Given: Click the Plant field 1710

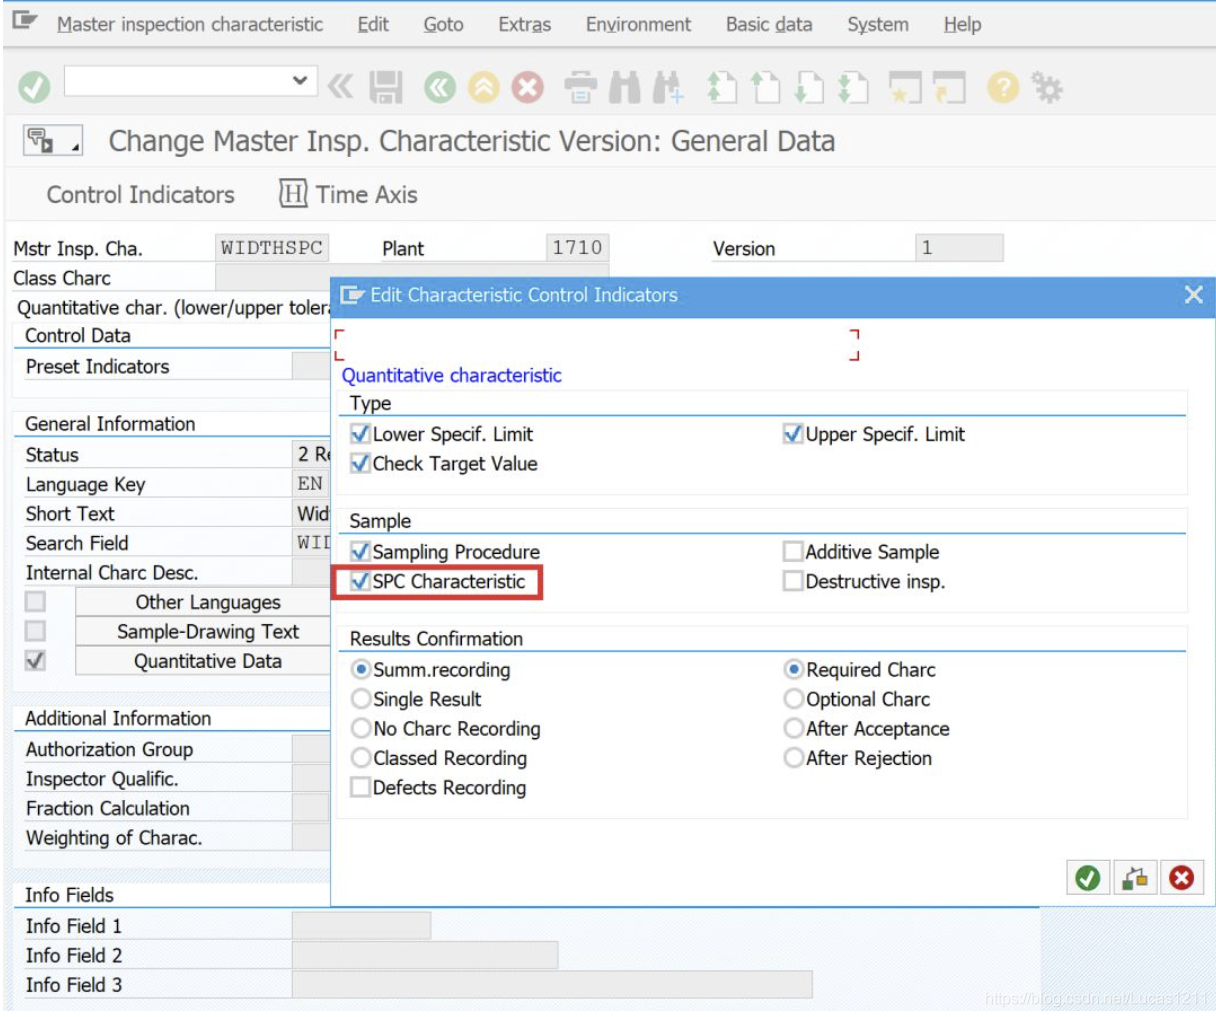Looking at the screenshot, I should click(578, 248).
